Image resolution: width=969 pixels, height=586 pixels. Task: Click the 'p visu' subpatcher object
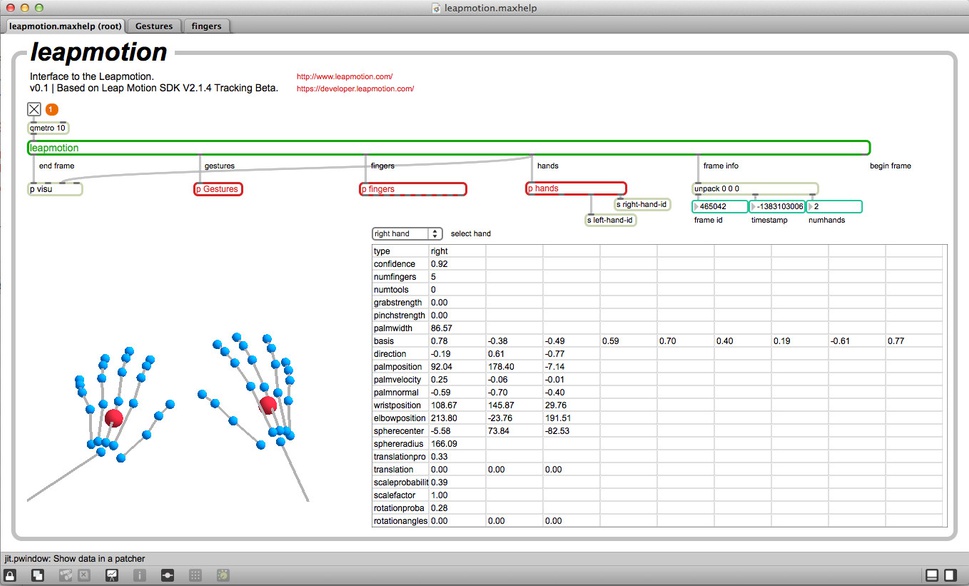click(55, 189)
